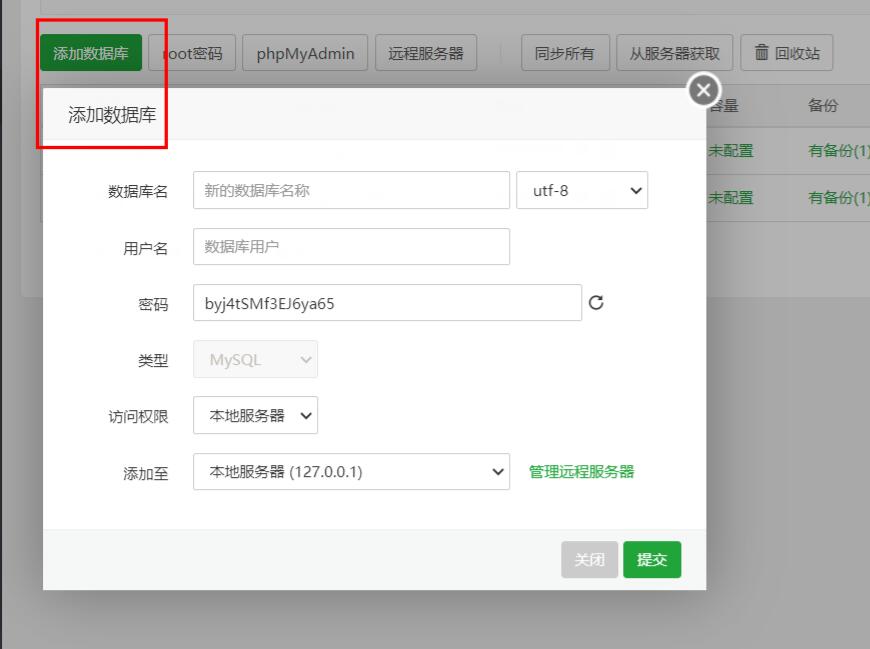
Task: Click second row 有备份(1) link
Action: (838, 197)
